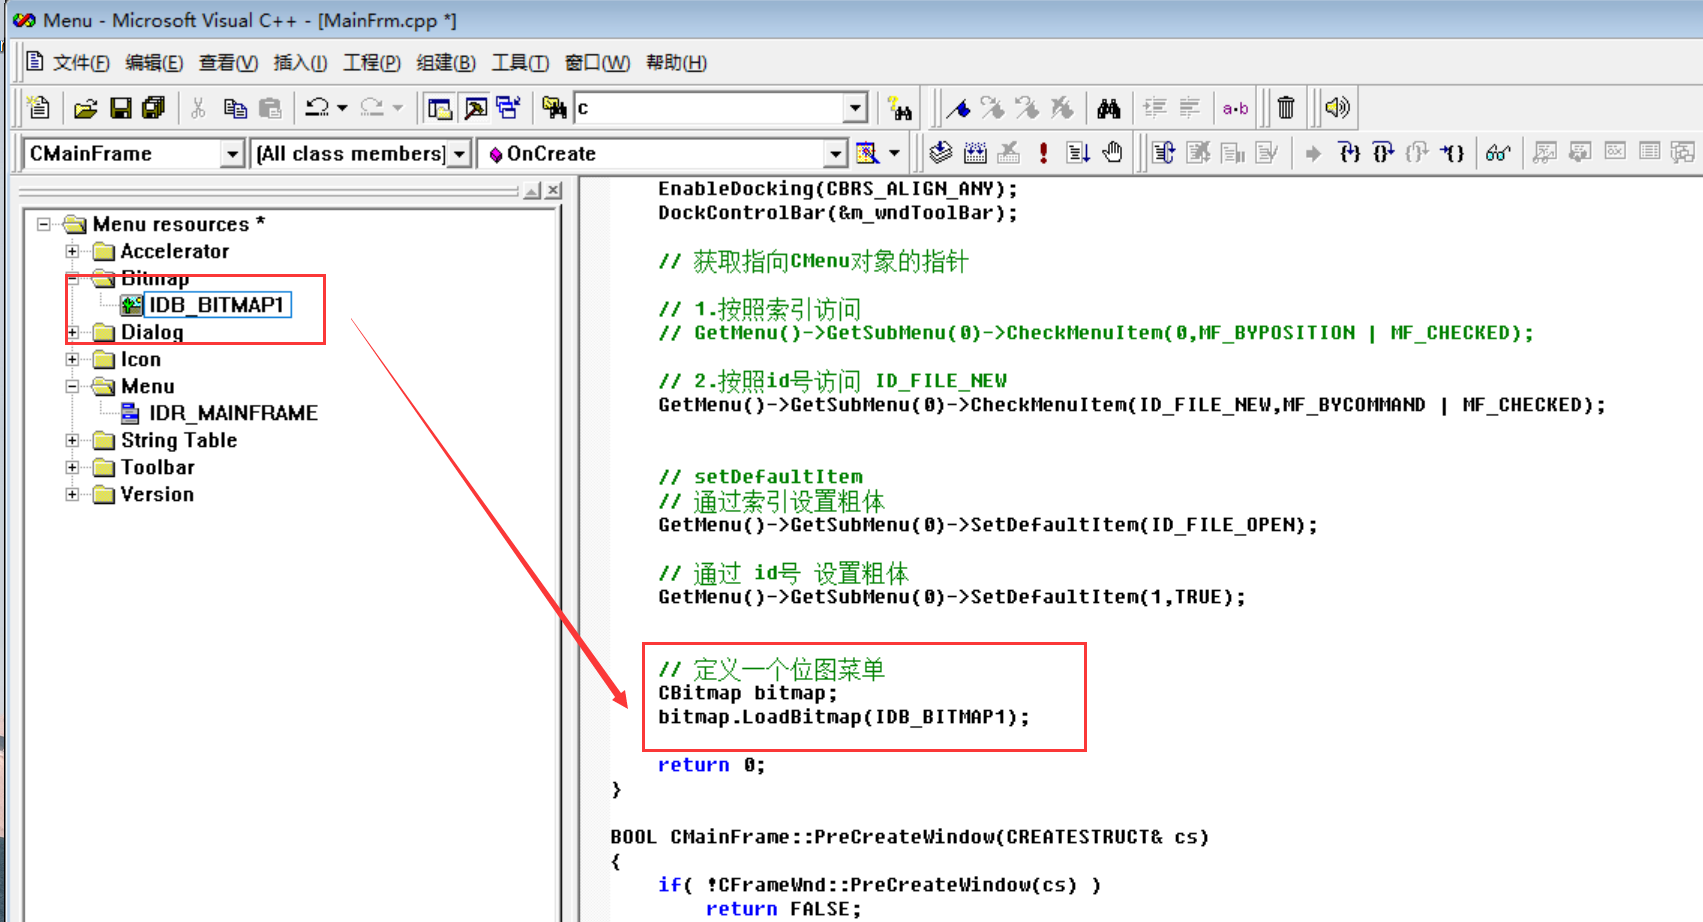Open the CMainFrame class dropdown

[x=232, y=154]
